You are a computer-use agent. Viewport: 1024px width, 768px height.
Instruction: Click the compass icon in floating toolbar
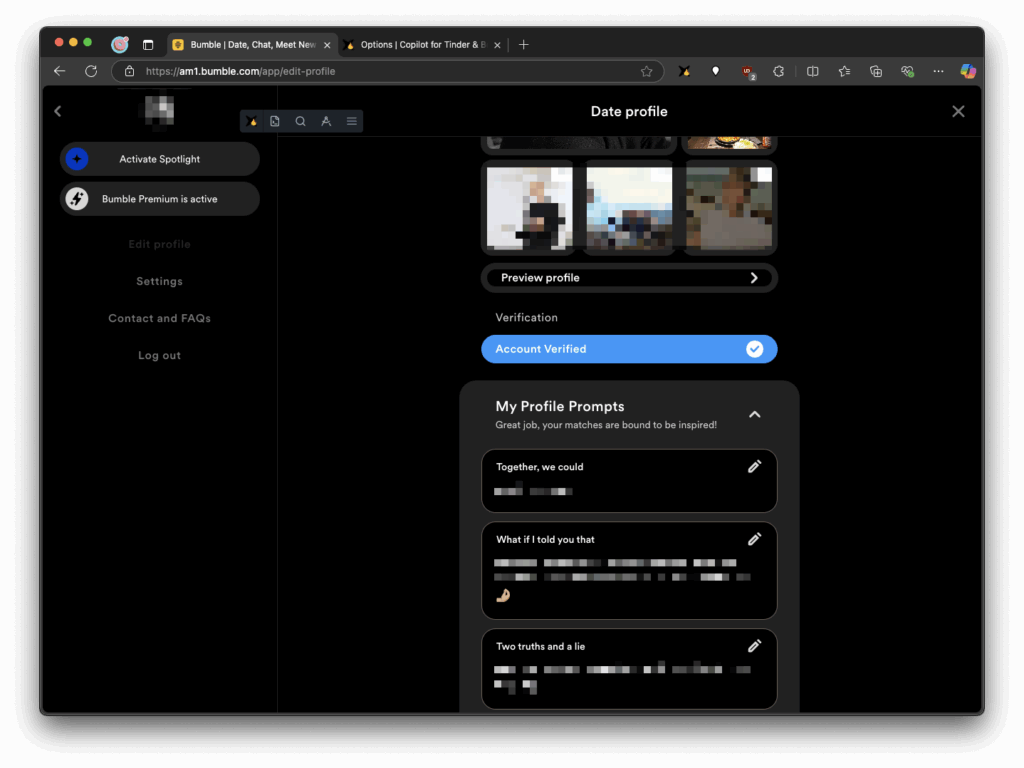326,121
